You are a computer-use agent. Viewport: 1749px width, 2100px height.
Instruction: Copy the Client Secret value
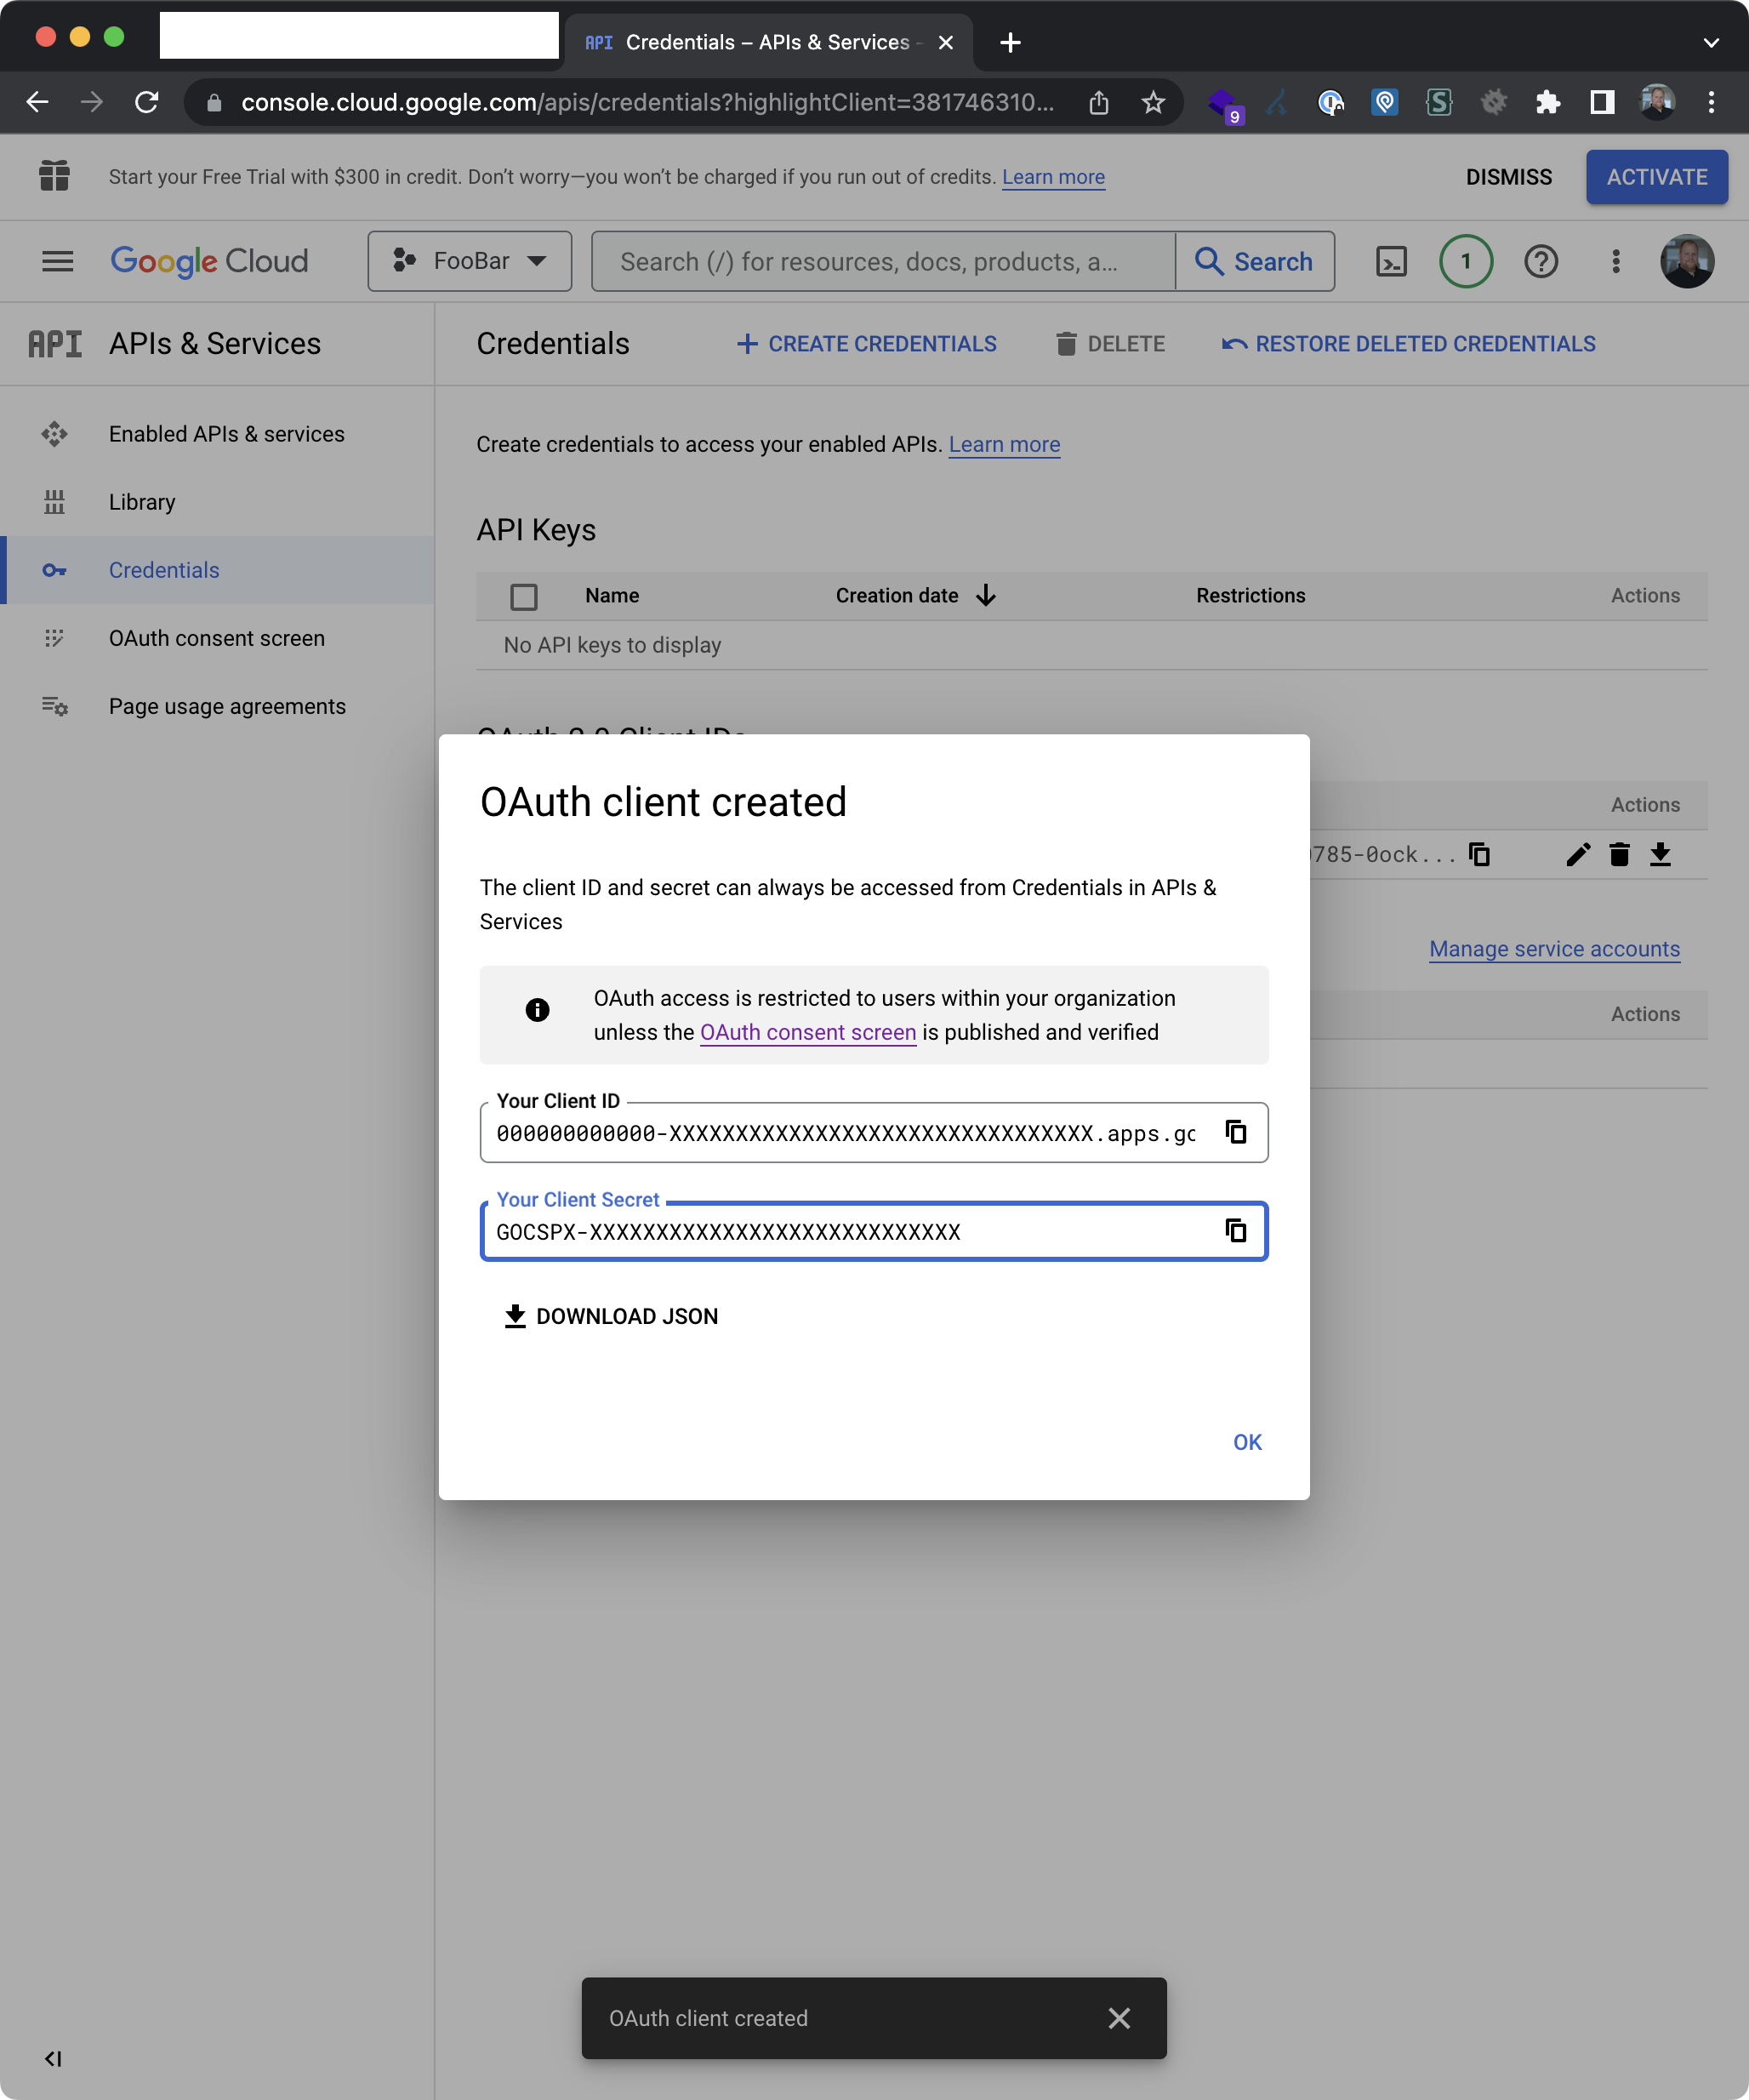pyautogui.click(x=1236, y=1231)
